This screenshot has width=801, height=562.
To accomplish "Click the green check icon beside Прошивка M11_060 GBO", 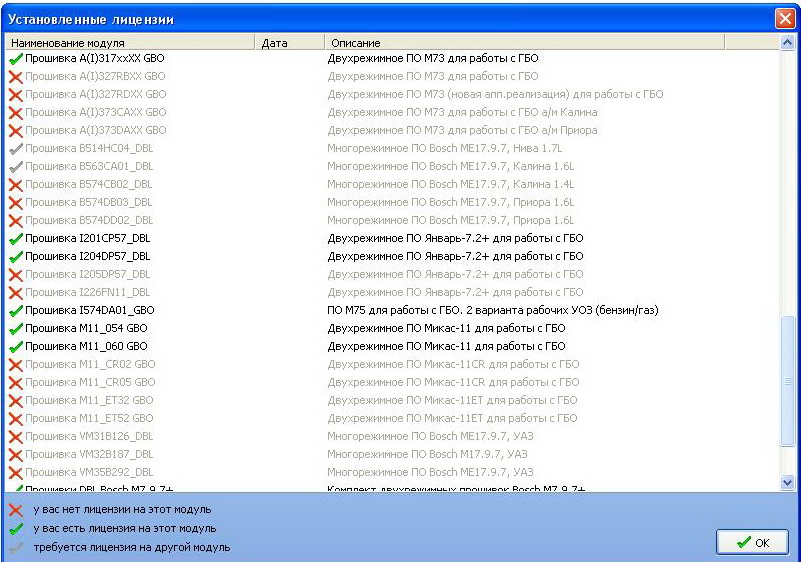I will [x=16, y=347].
